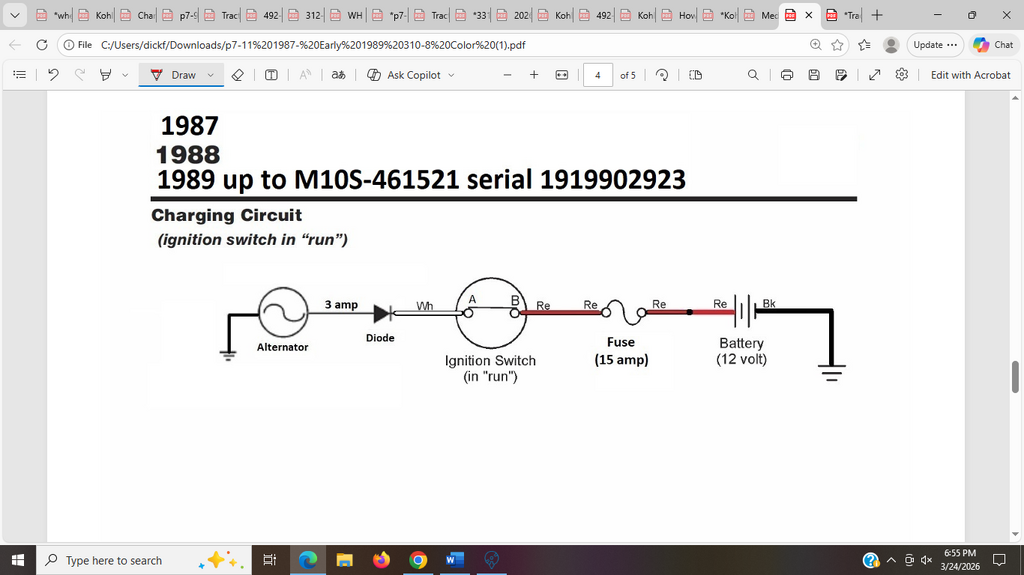Image resolution: width=1024 pixels, height=575 pixels.
Task: Click the muted volume tray icon
Action: (x=926, y=560)
